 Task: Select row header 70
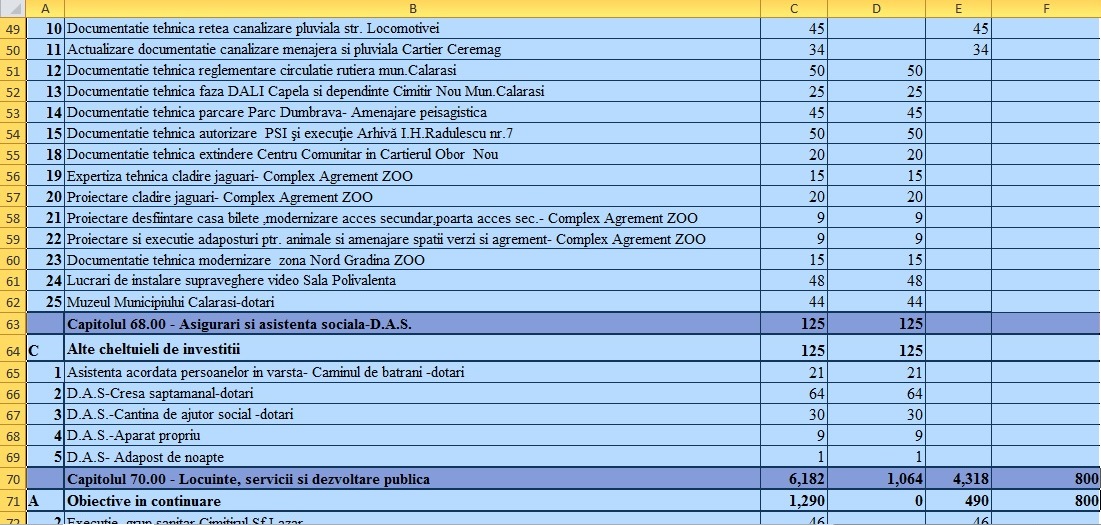point(13,479)
